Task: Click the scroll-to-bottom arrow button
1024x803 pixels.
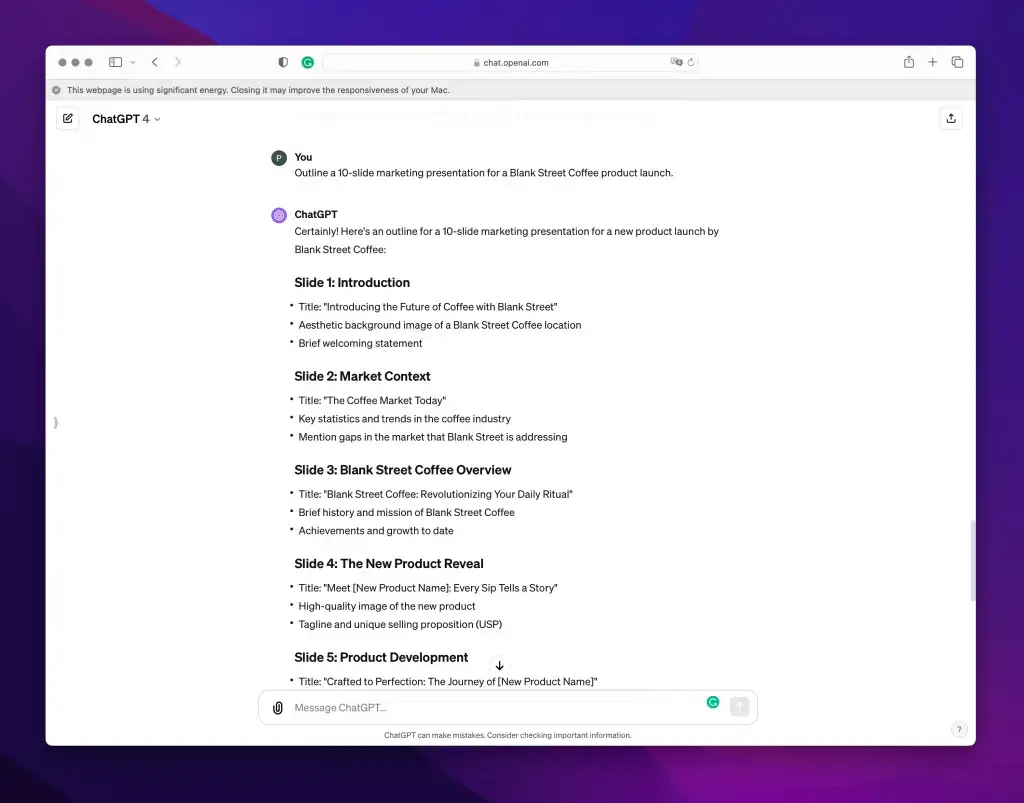Action: 499,665
